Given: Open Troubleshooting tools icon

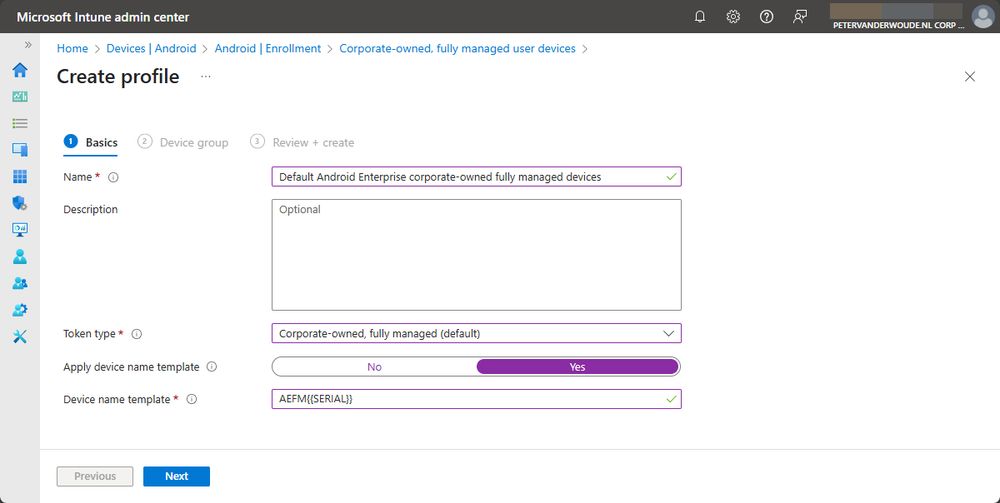Looking at the screenshot, I should [x=20, y=337].
